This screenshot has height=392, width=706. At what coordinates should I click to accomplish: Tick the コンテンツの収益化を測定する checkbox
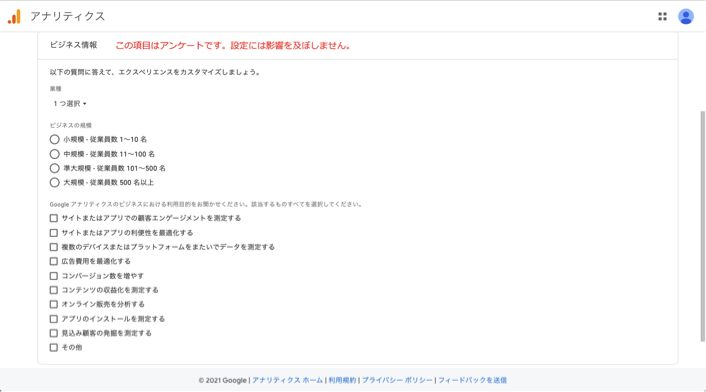pyautogui.click(x=54, y=290)
